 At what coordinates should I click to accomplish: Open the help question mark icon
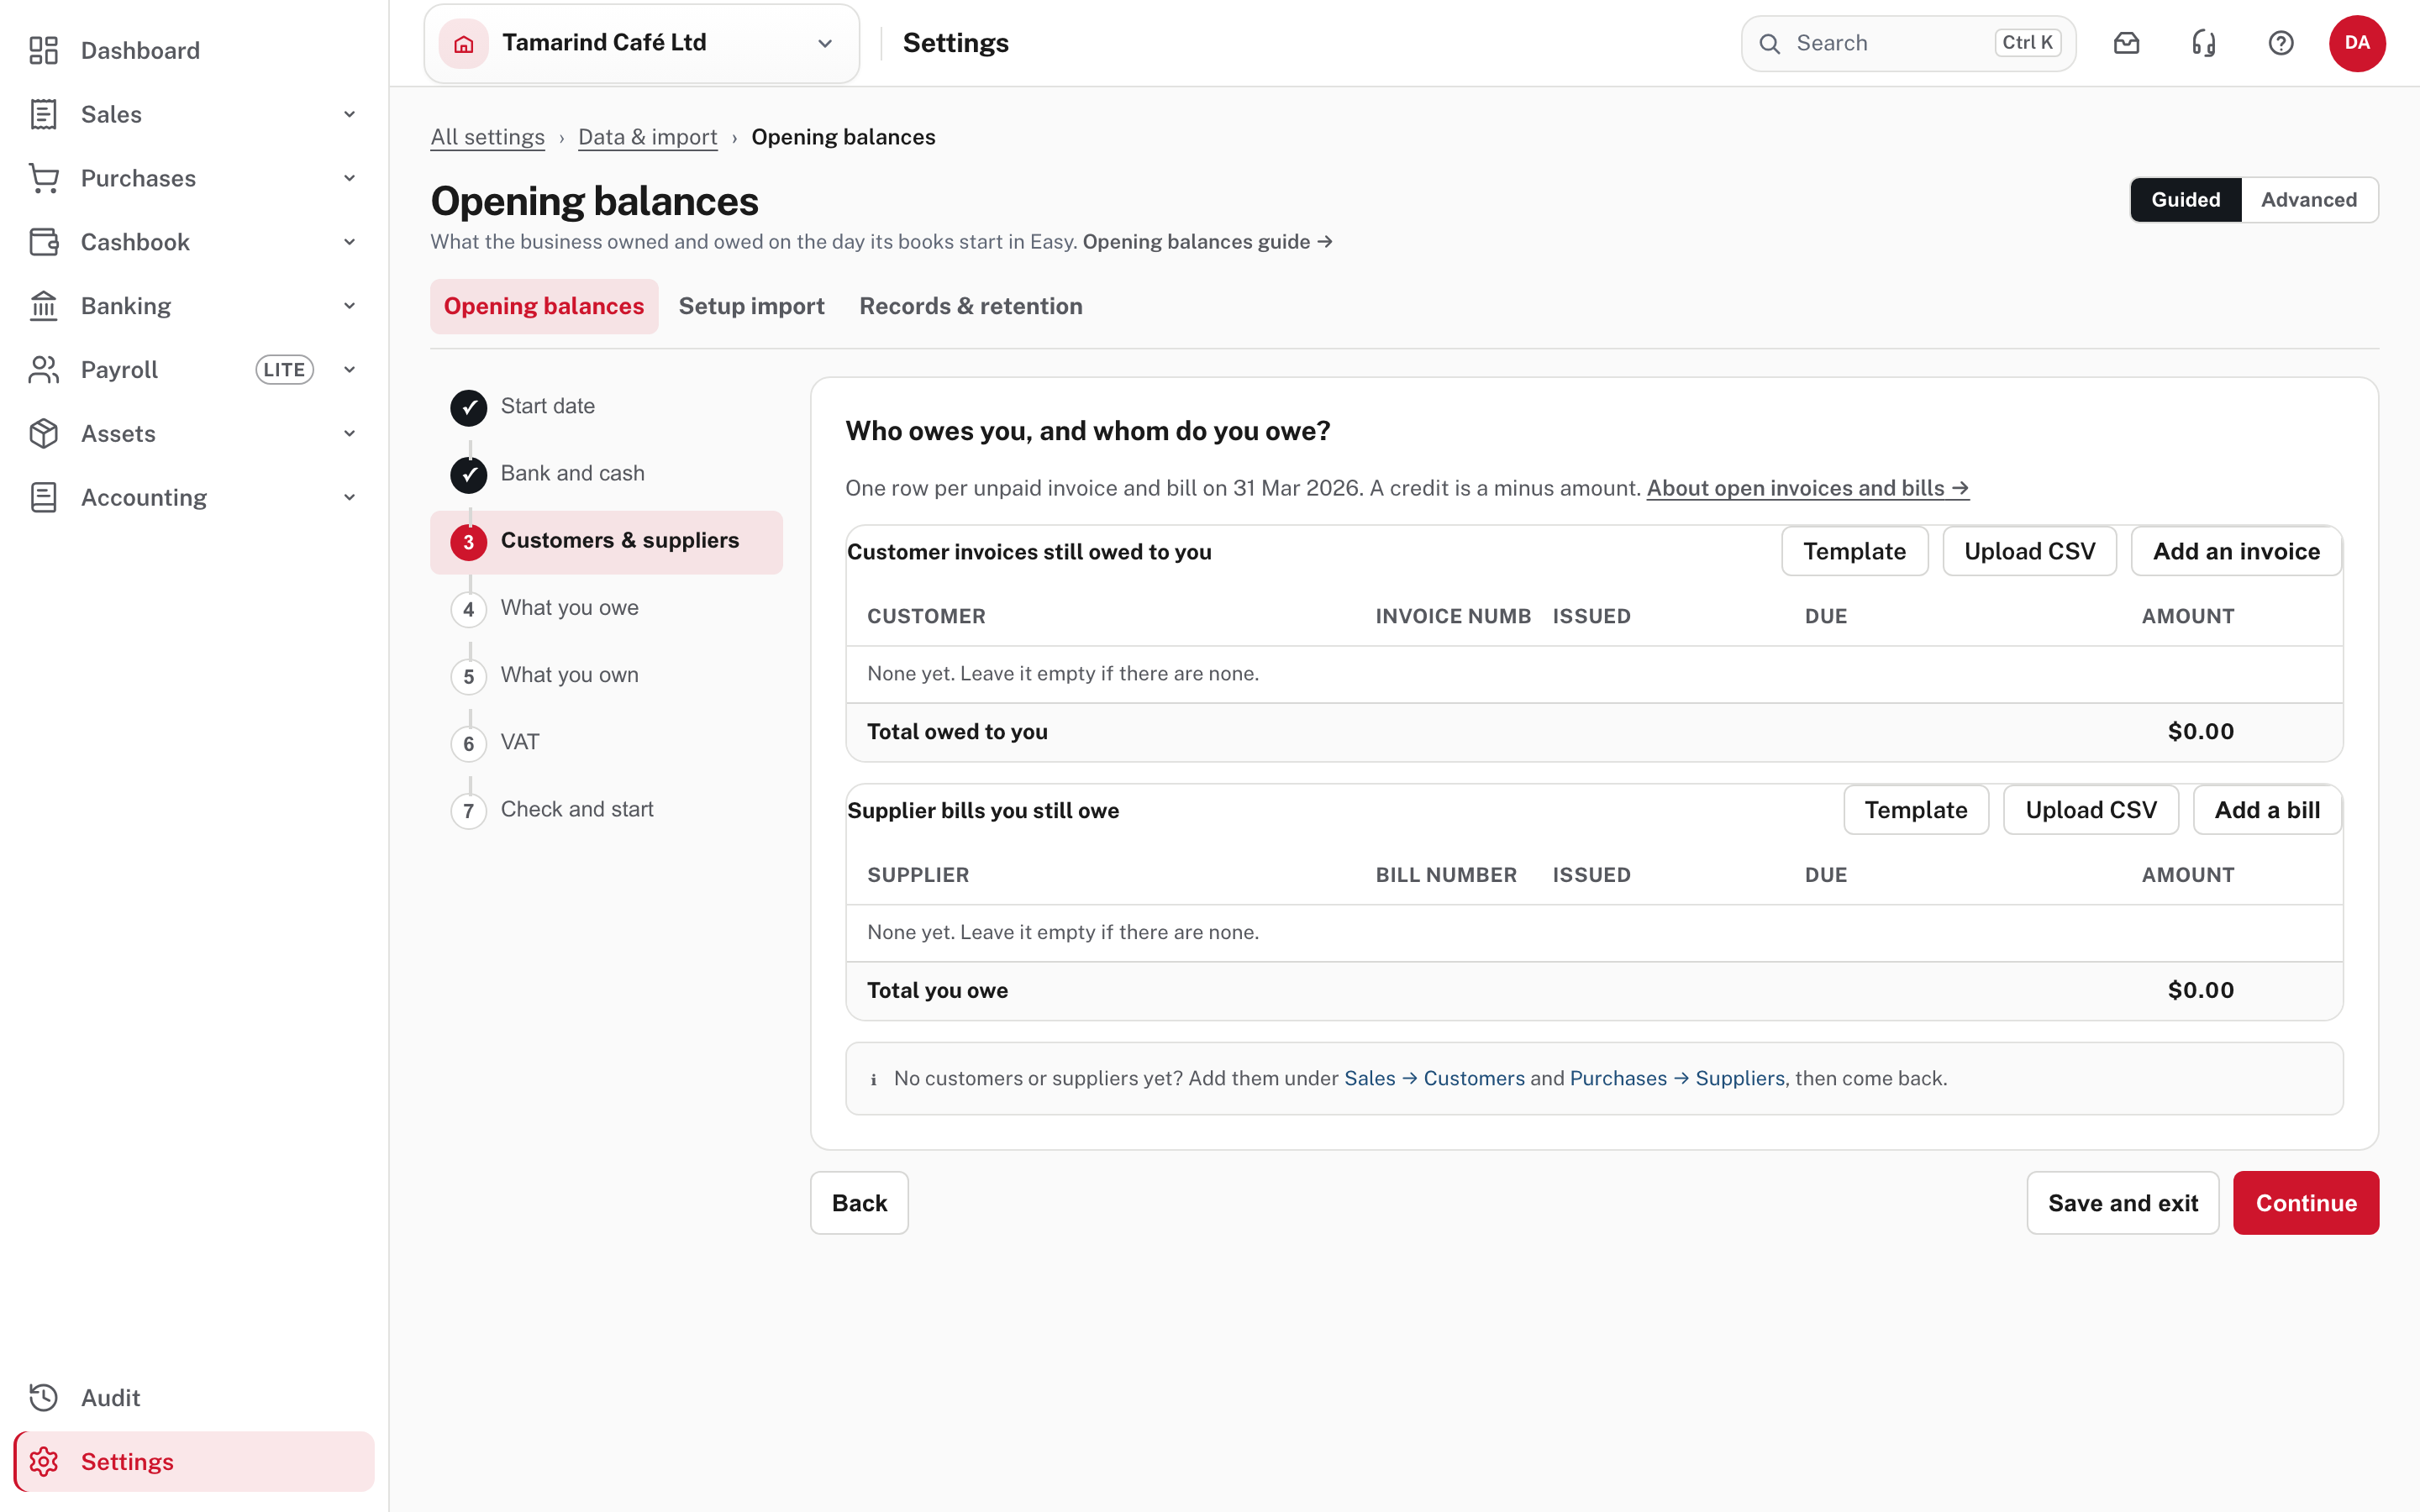(x=2280, y=43)
